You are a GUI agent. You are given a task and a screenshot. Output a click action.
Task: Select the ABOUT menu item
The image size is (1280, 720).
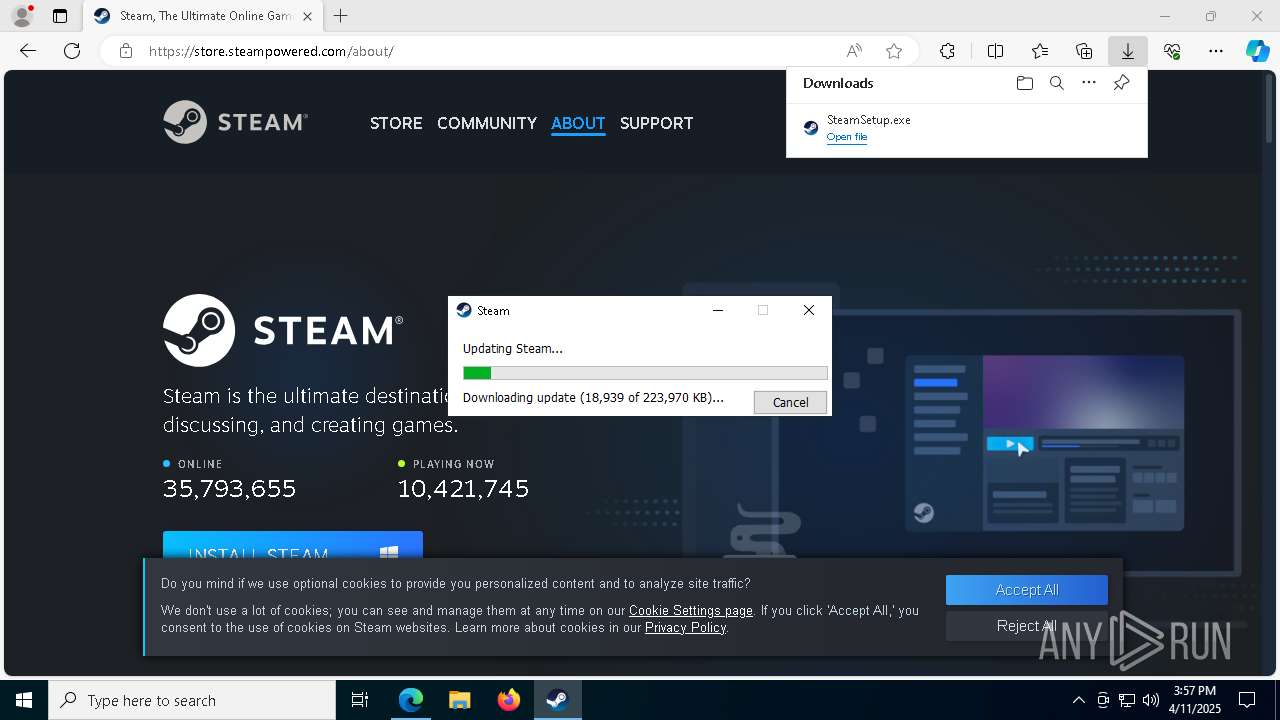point(578,123)
